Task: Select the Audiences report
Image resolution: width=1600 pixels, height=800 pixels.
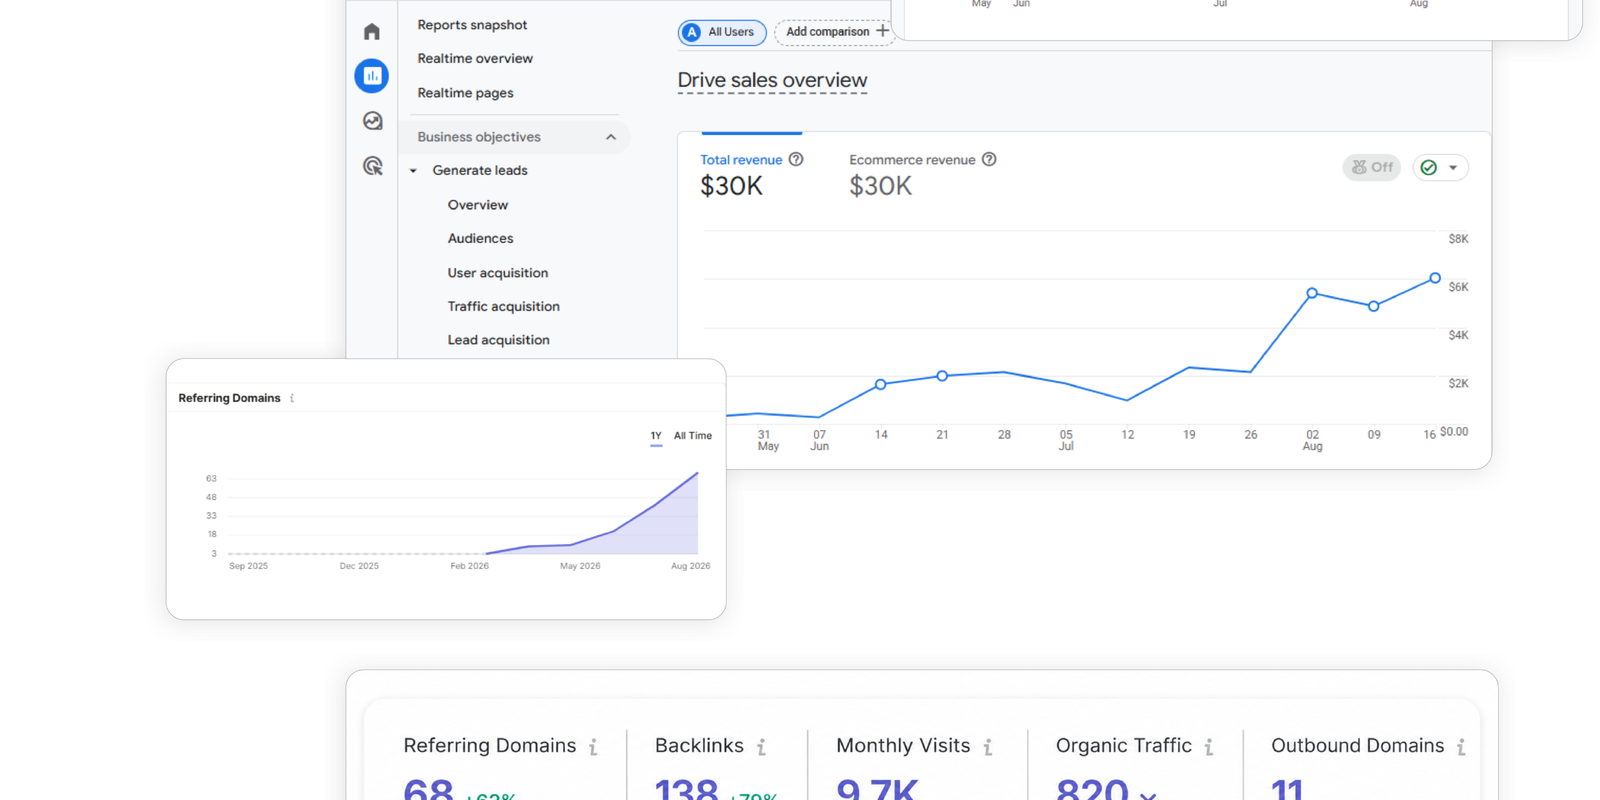Action: (480, 239)
